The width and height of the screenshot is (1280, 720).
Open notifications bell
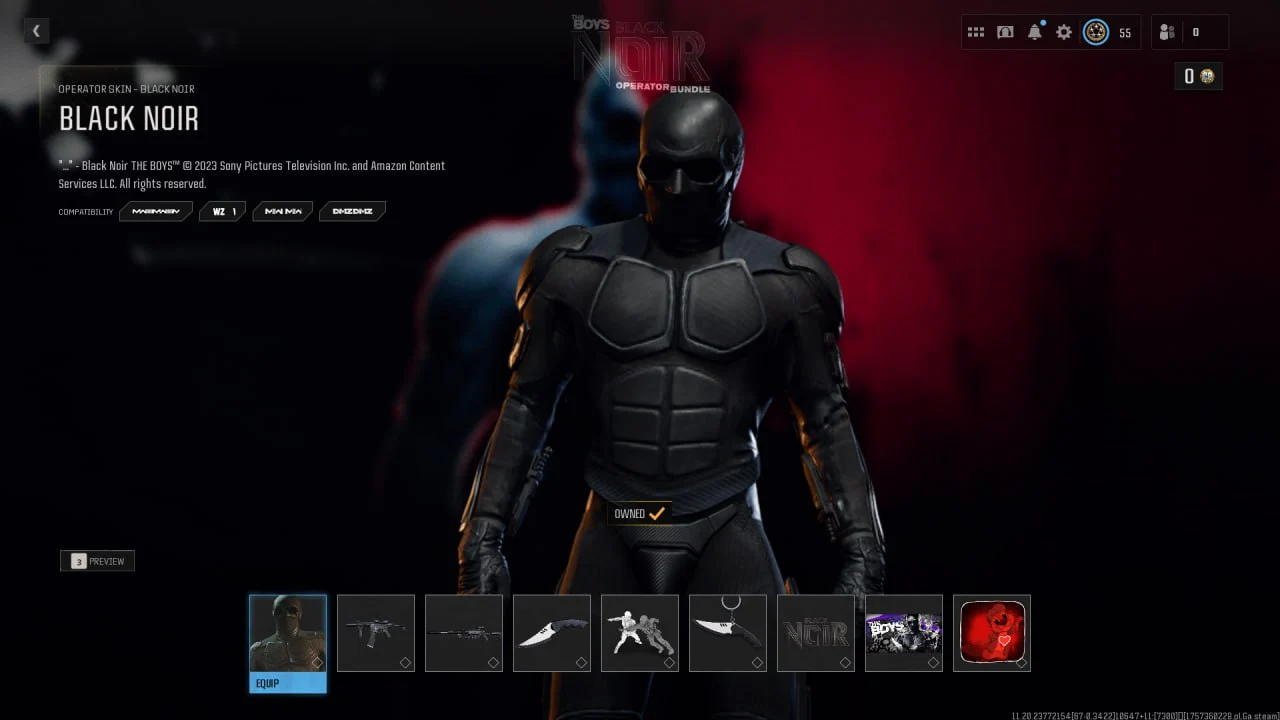click(x=1035, y=32)
